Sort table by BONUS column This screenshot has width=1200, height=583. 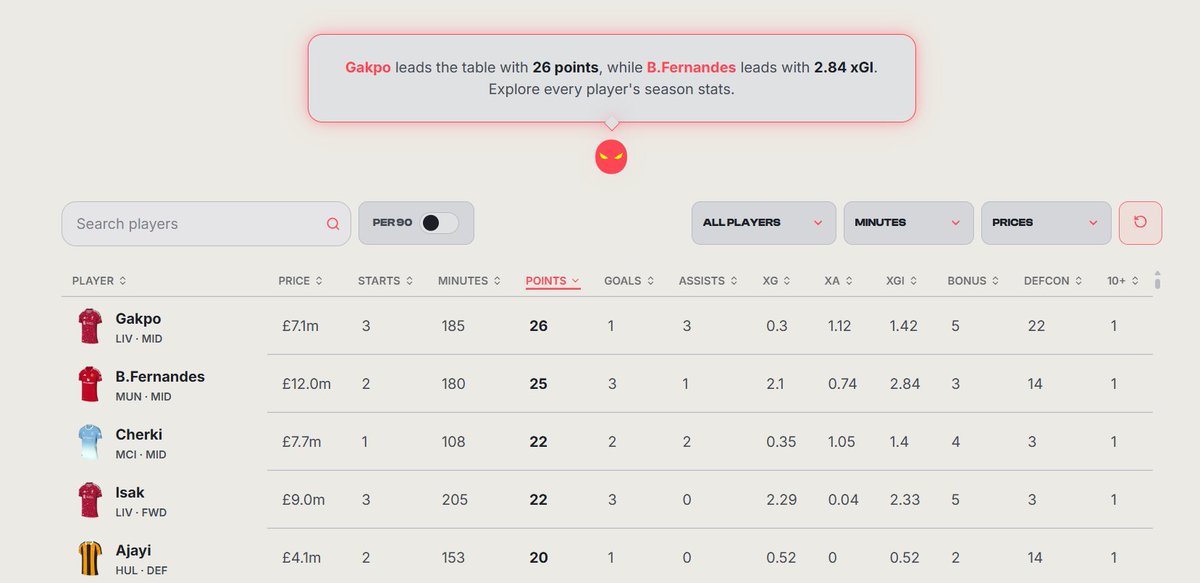(973, 281)
